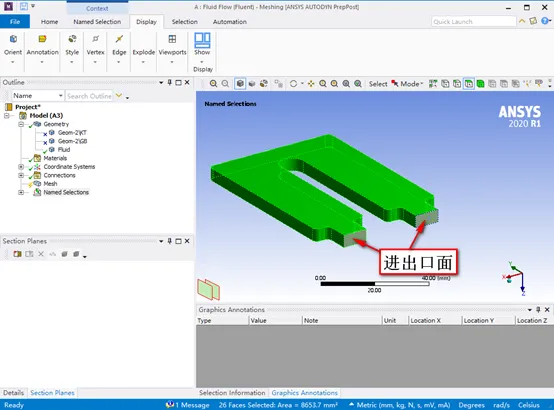Viewport: 554px width, 410px height.
Task: Activate the highlighted face selection filter
Action: [468, 84]
